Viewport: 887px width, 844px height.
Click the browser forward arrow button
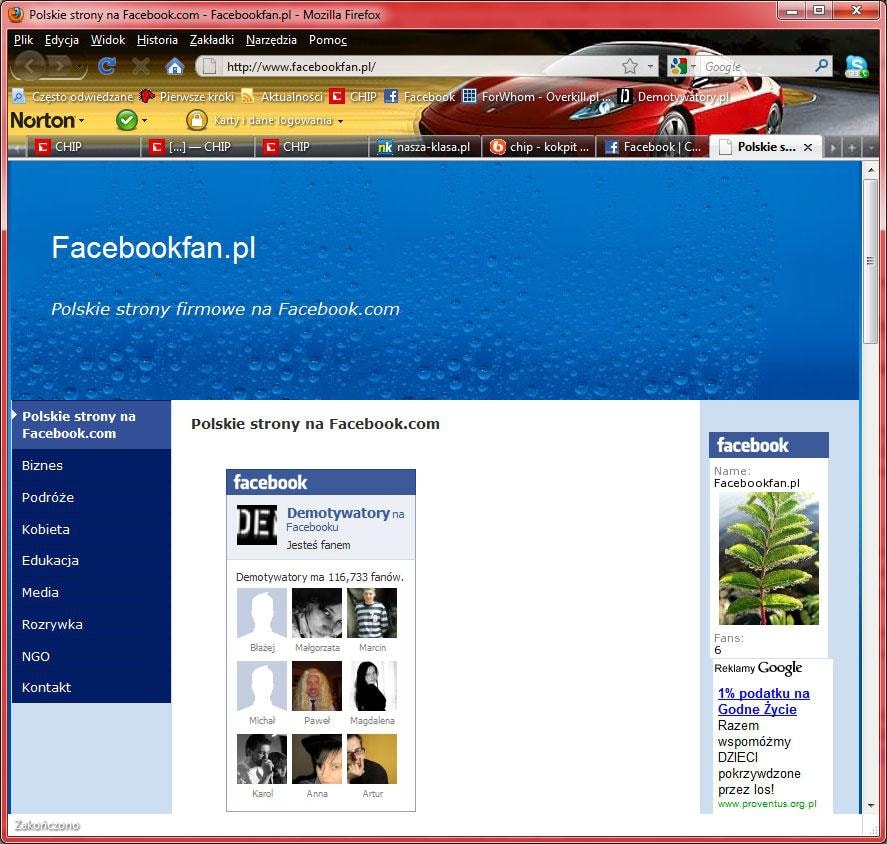click(x=61, y=67)
